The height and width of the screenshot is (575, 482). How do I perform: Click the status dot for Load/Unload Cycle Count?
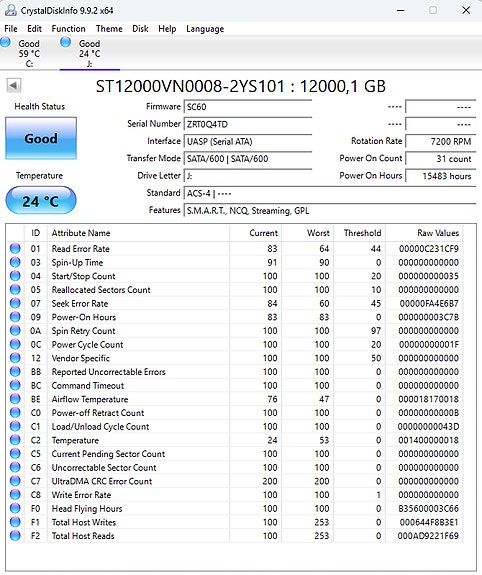(x=15, y=426)
